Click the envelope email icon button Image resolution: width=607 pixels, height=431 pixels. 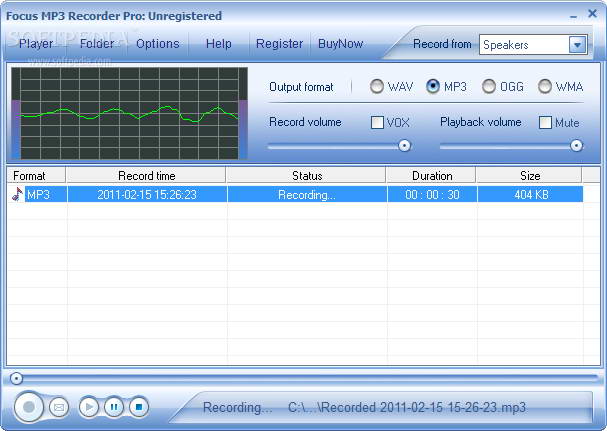[59, 407]
